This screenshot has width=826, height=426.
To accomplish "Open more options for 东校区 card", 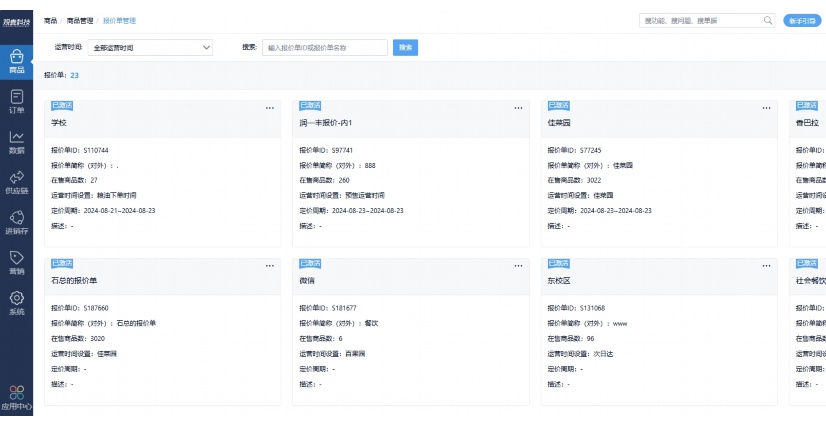I will coord(766,266).
